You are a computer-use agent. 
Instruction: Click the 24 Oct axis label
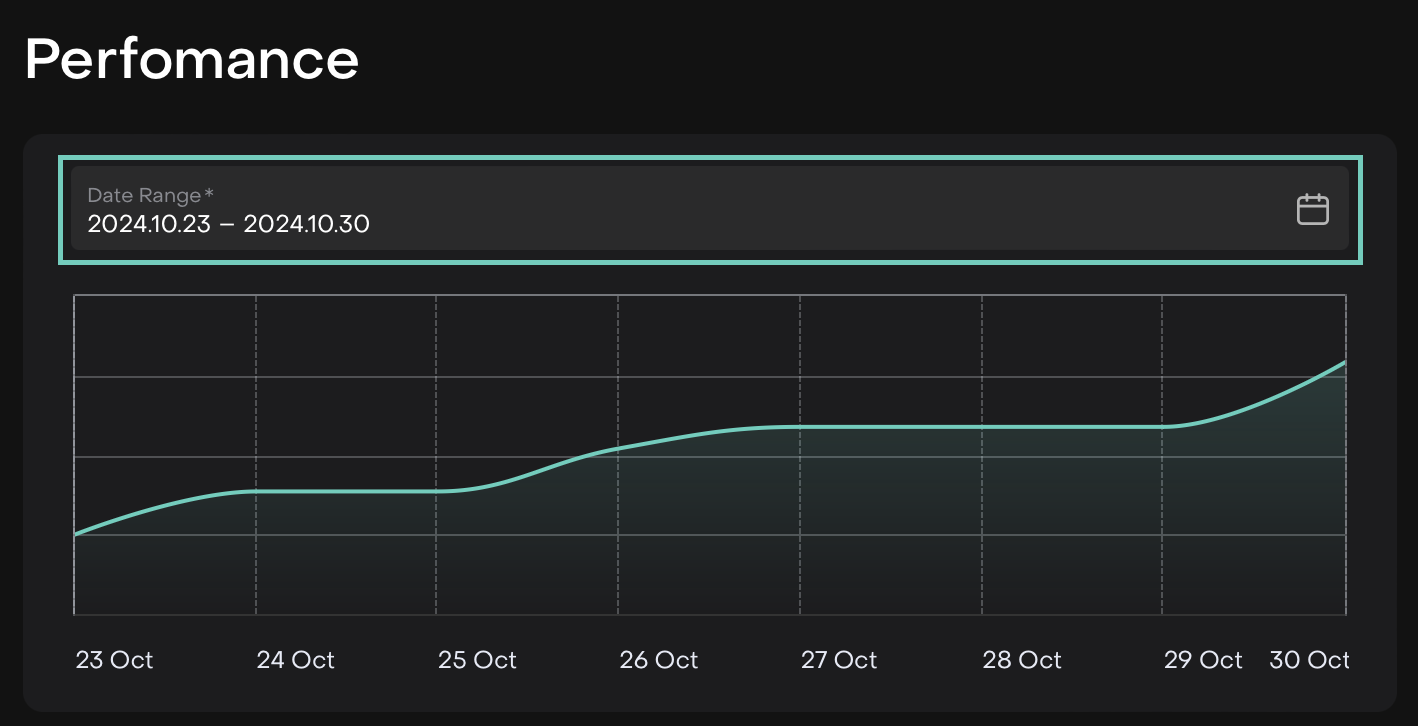295,660
